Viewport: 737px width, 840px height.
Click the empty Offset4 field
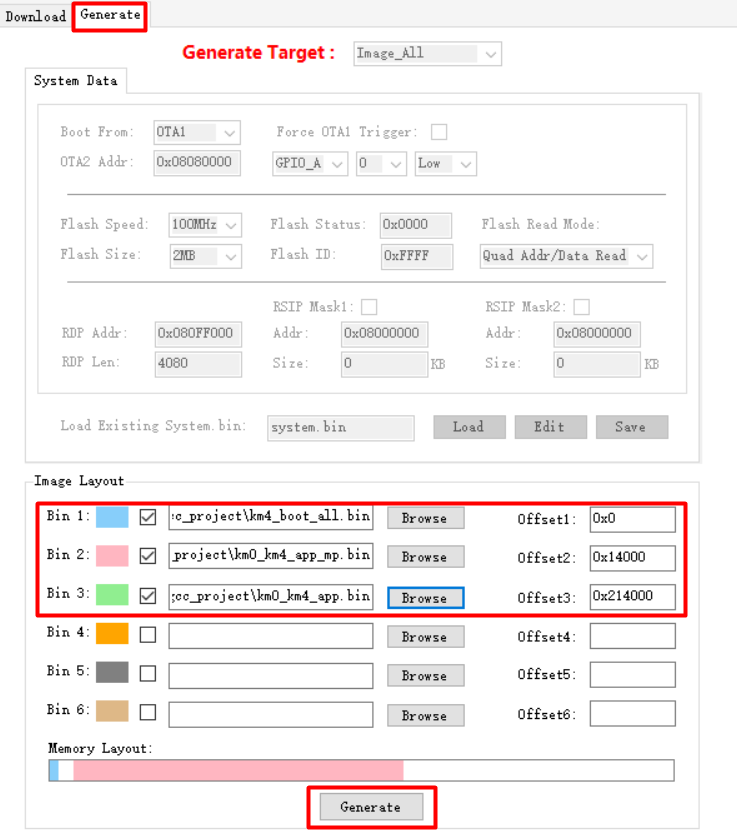pyautogui.click(x=633, y=636)
